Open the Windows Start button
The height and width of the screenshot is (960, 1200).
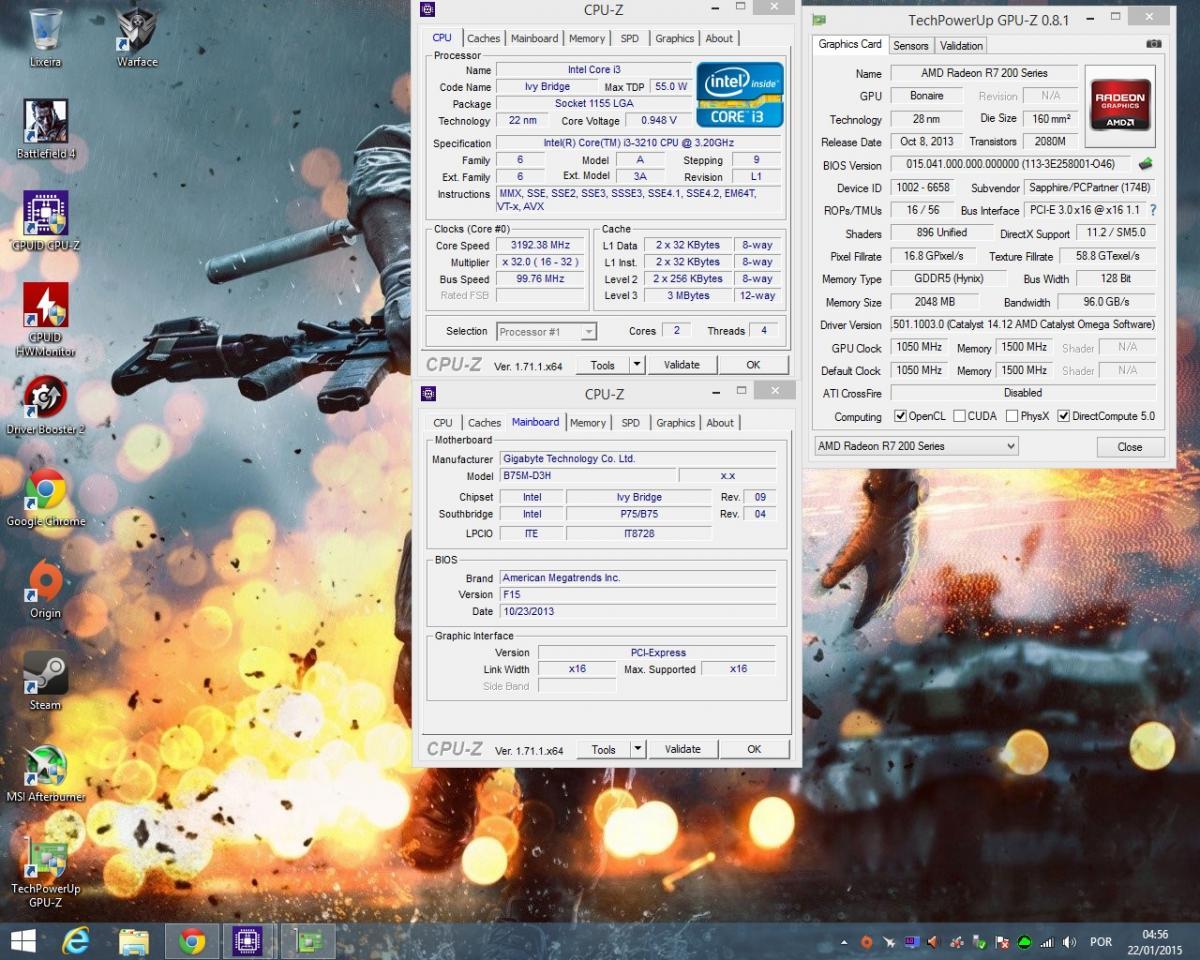click(23, 941)
